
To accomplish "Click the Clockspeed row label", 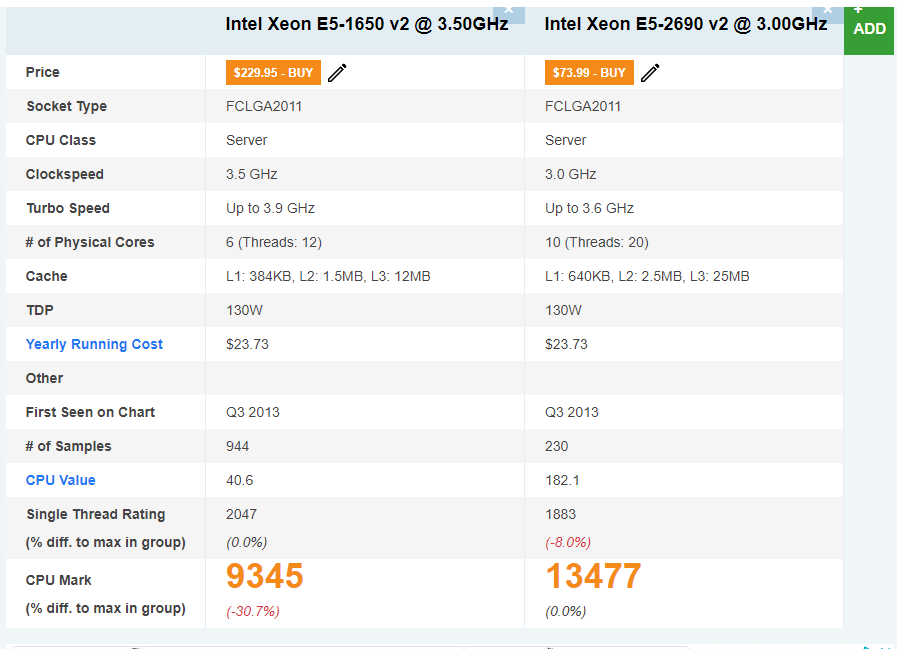I will coord(65,174).
